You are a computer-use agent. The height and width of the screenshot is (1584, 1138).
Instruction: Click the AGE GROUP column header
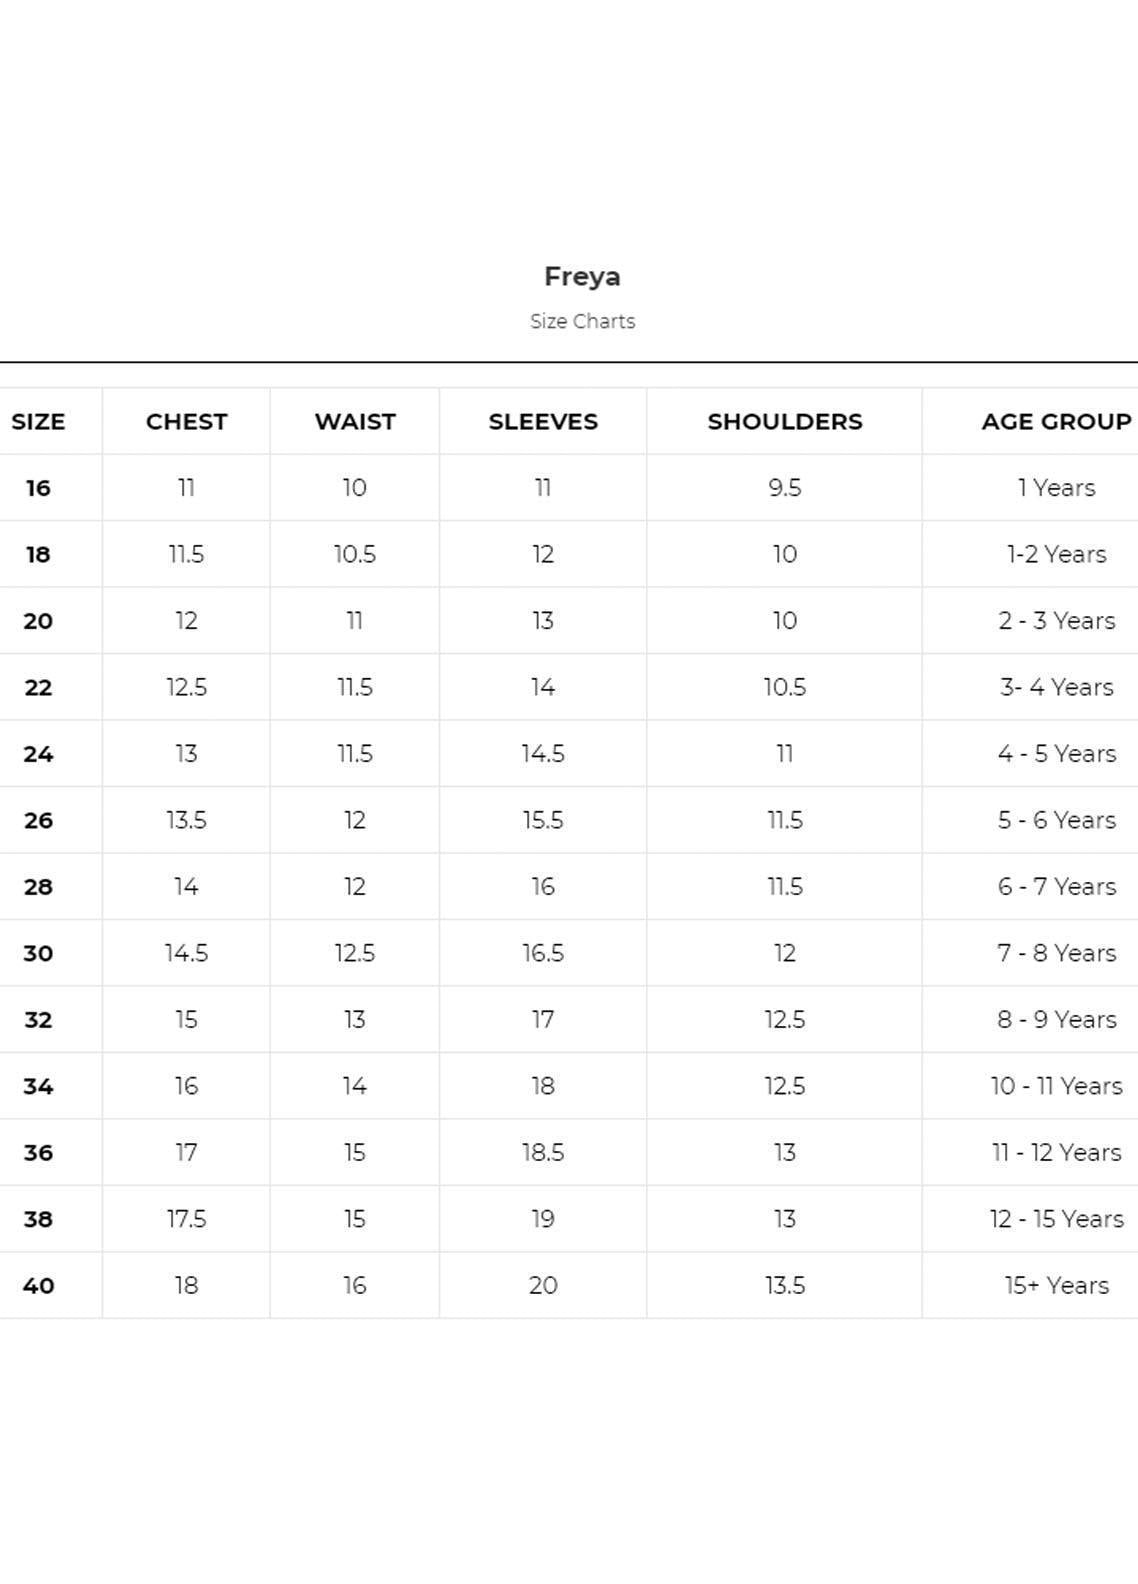(1056, 422)
